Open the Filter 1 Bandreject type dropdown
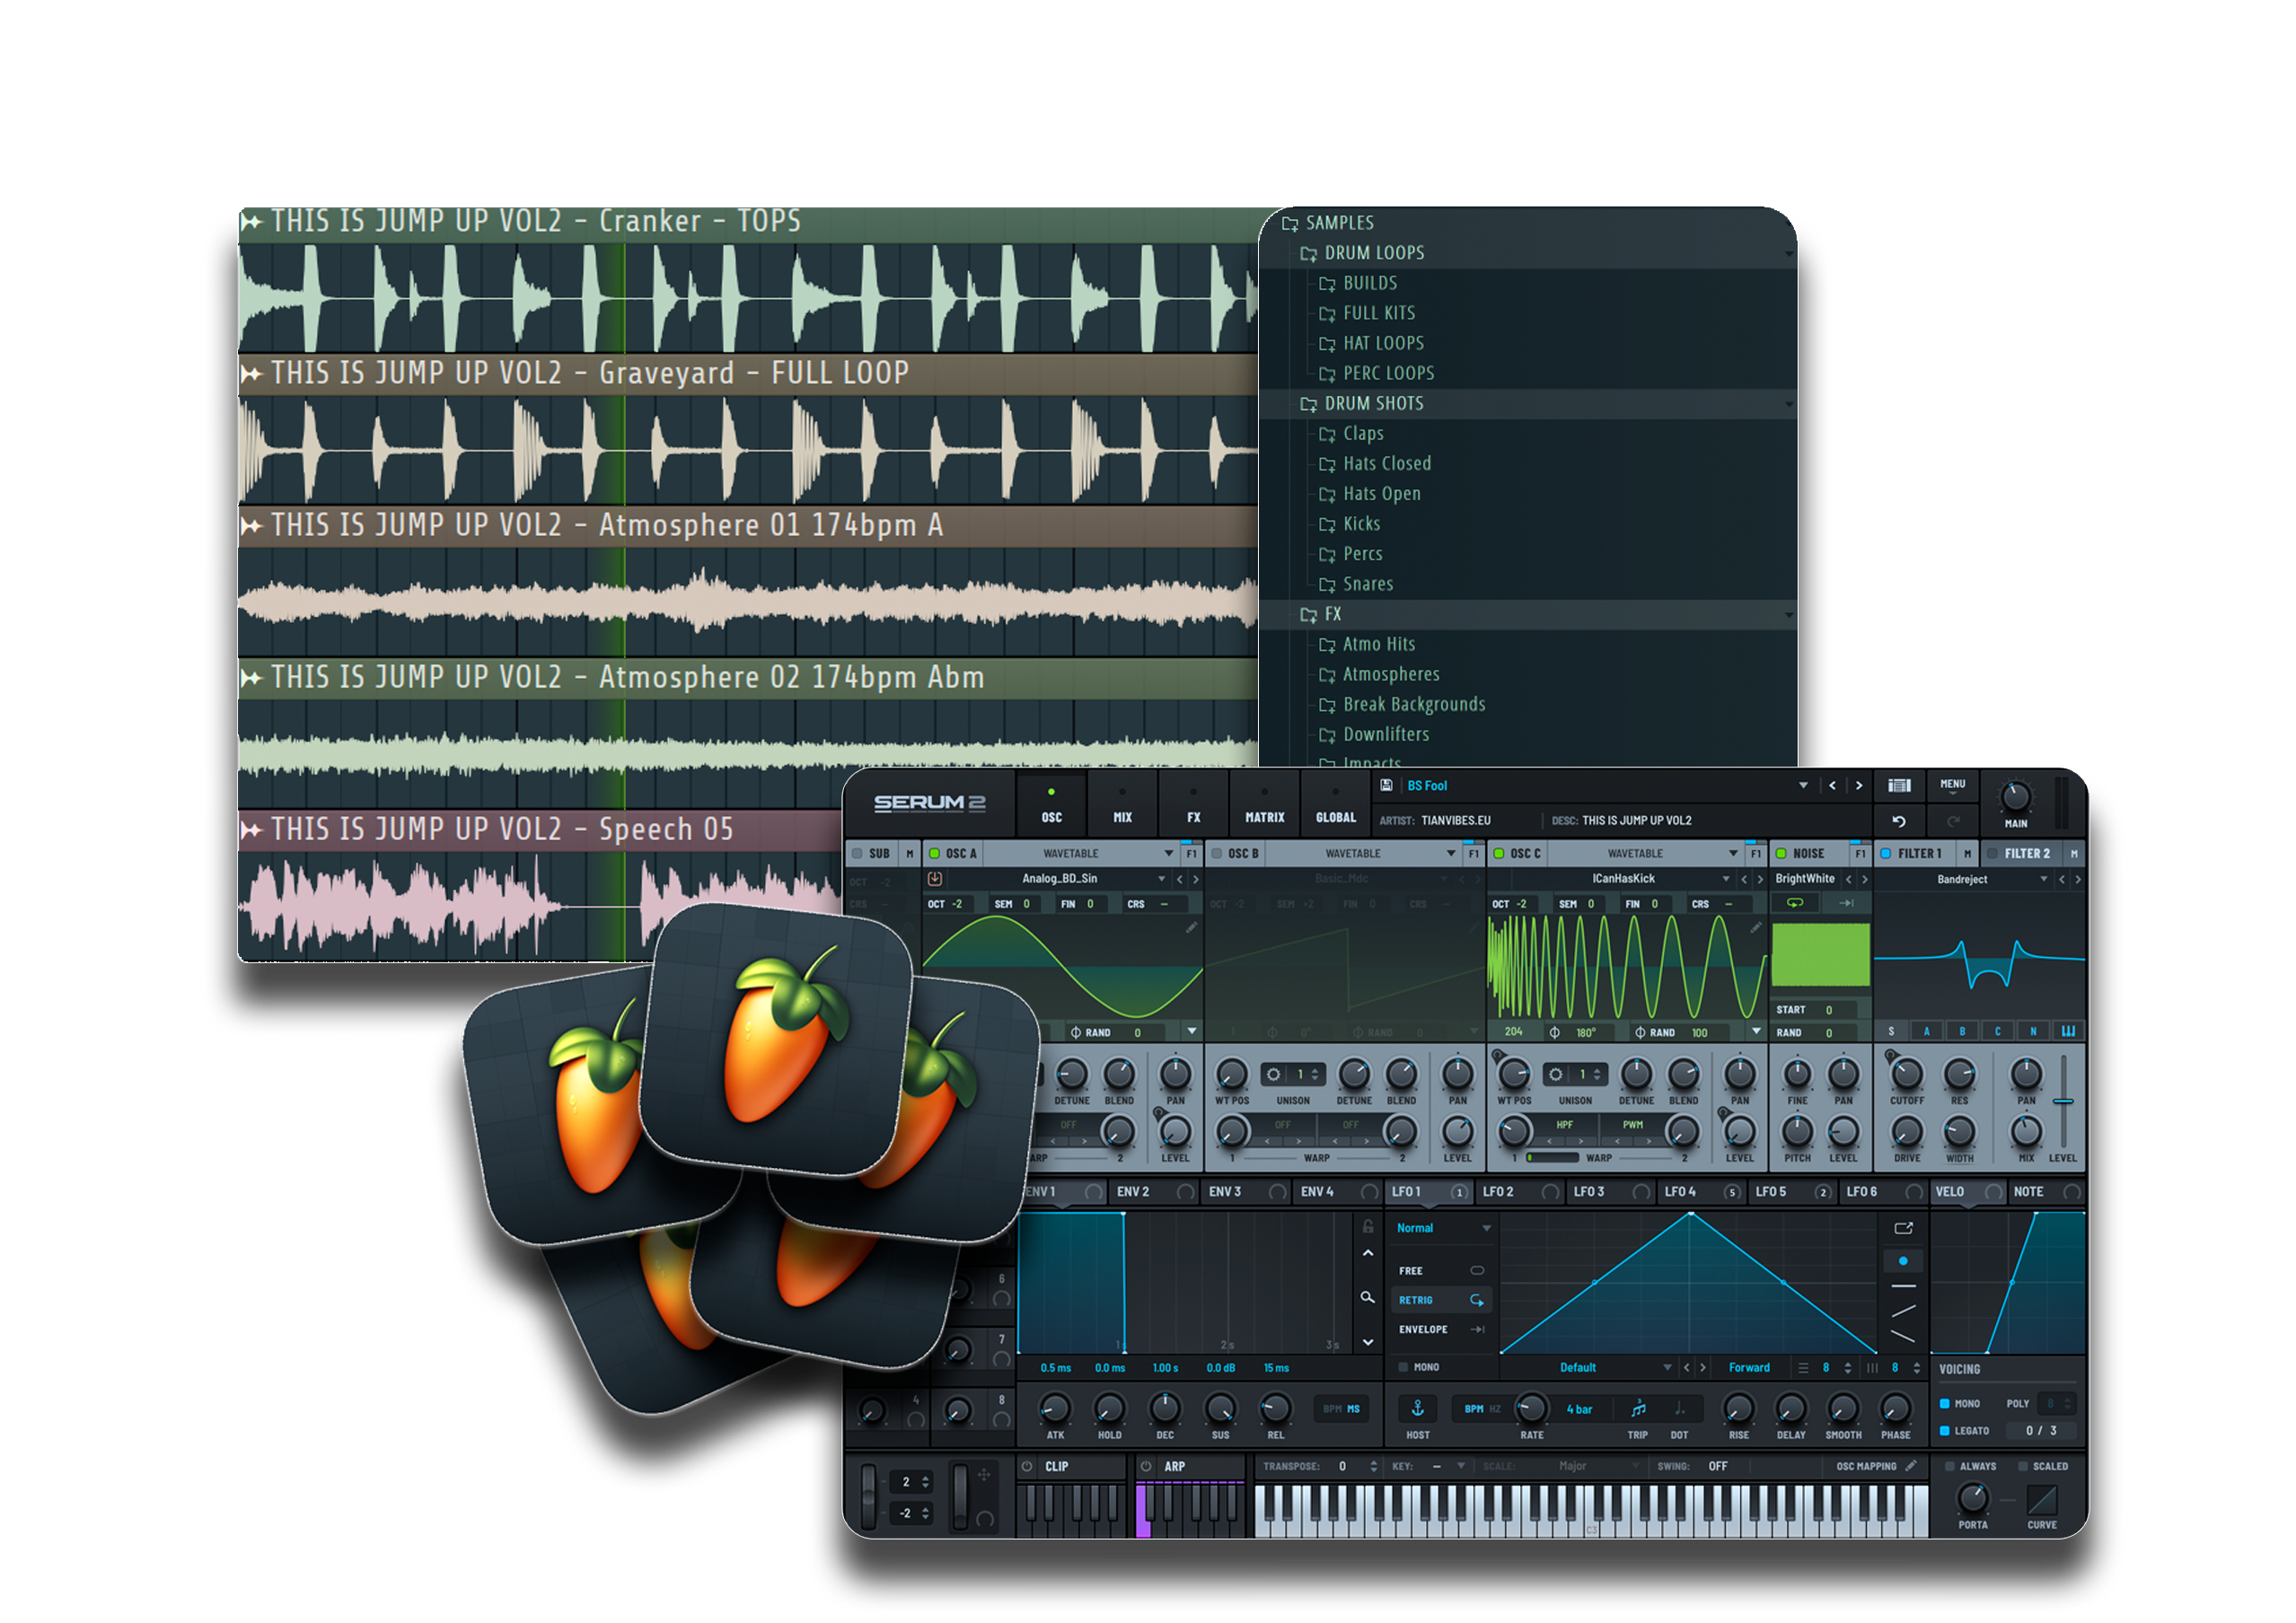The height and width of the screenshot is (1623, 2296). click(x=2043, y=879)
